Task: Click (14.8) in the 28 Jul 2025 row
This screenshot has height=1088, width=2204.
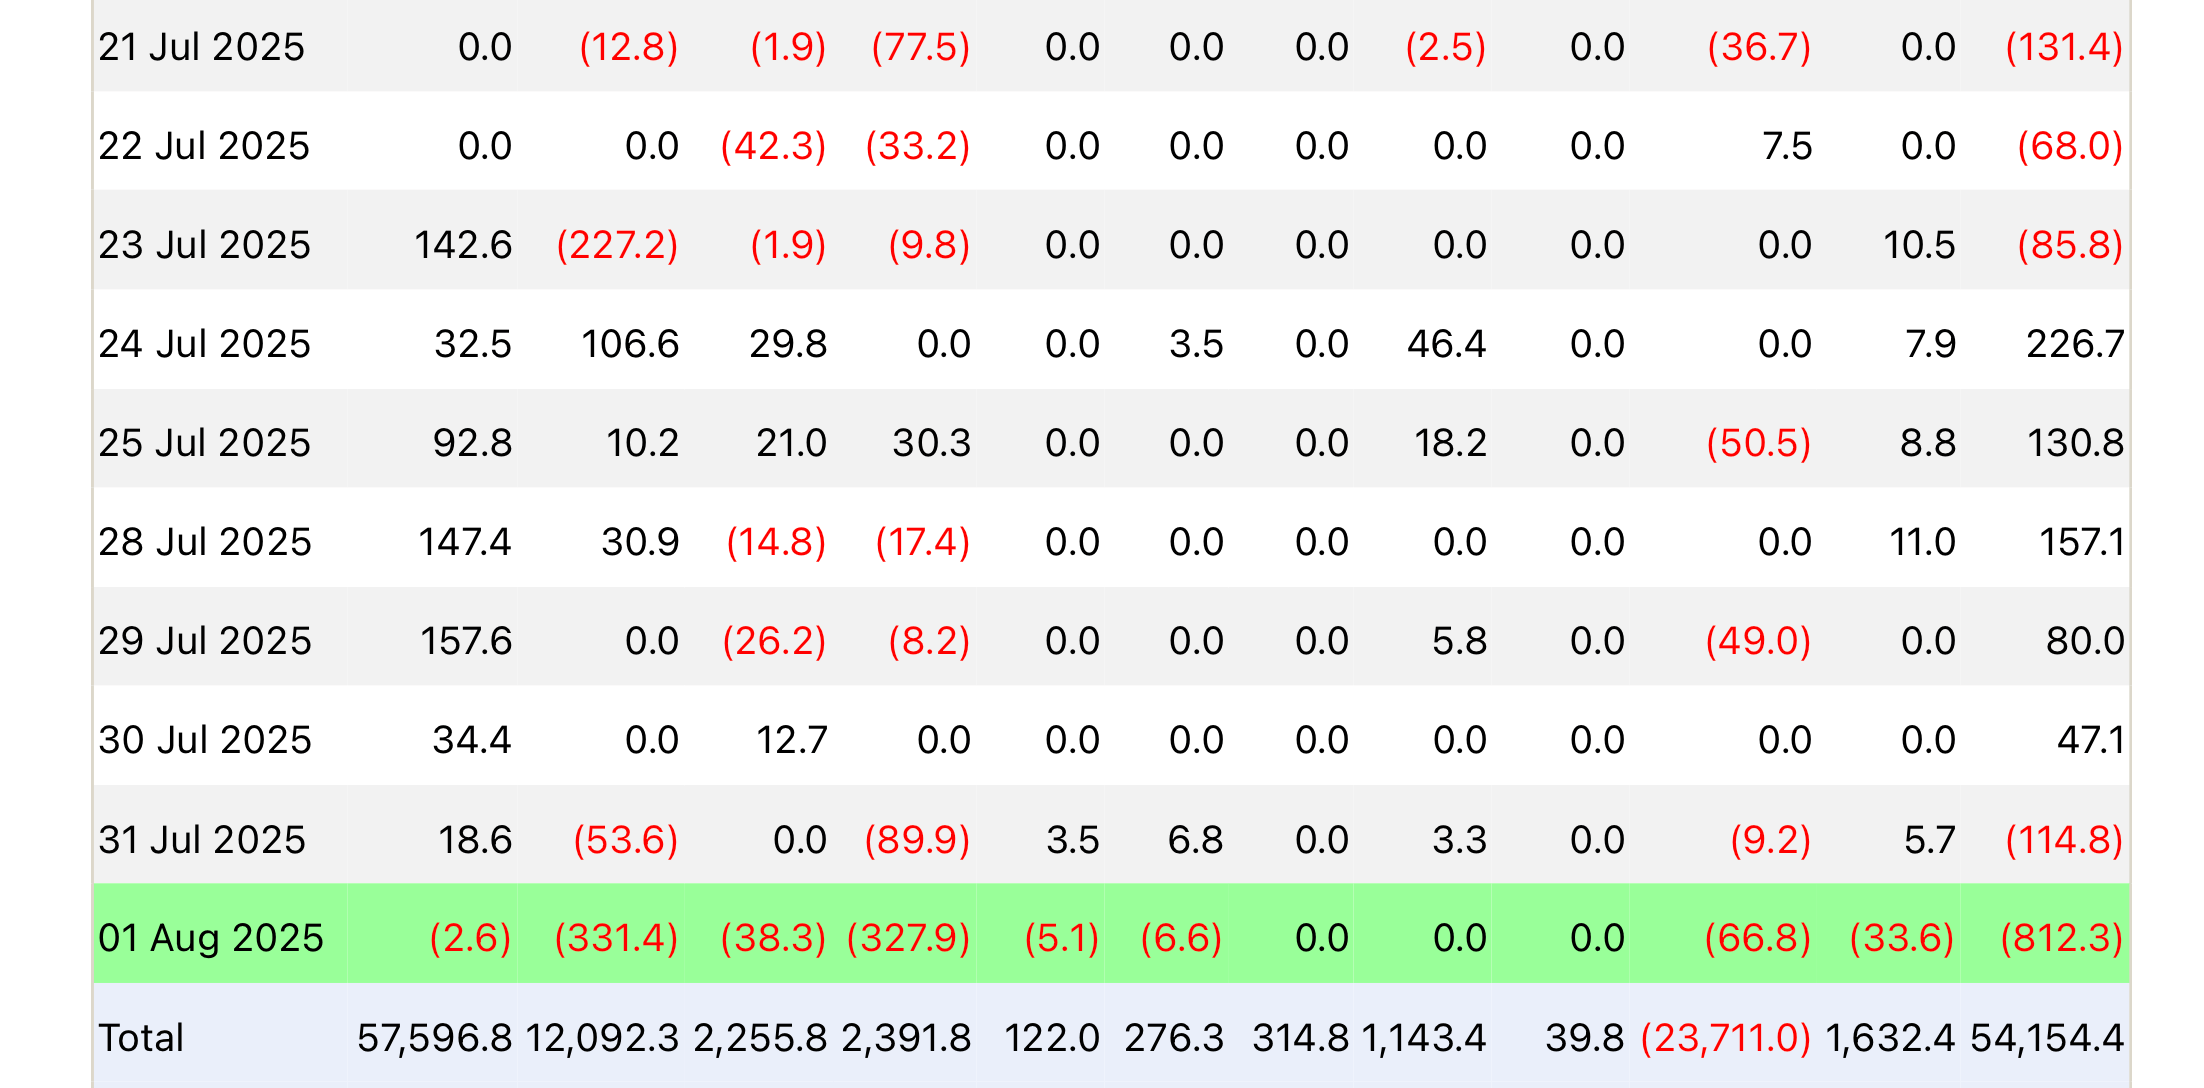Action: pos(776,542)
